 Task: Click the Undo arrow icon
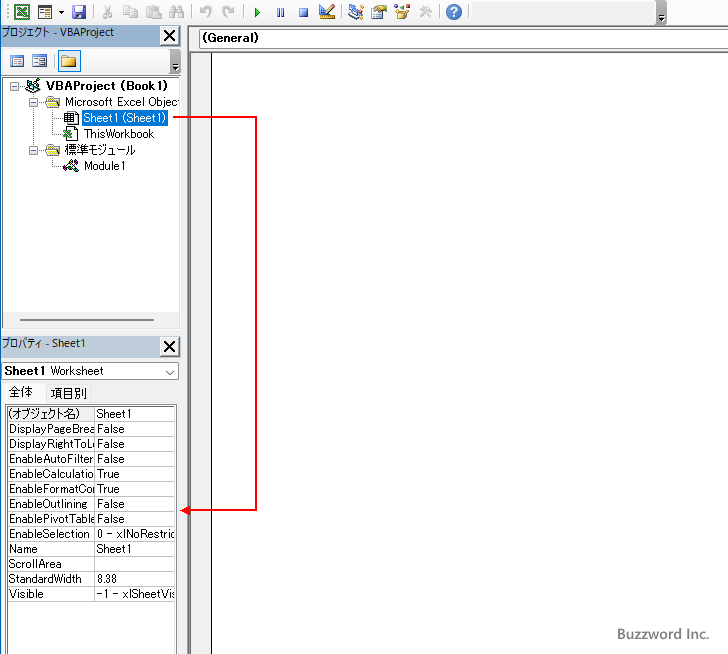click(206, 12)
